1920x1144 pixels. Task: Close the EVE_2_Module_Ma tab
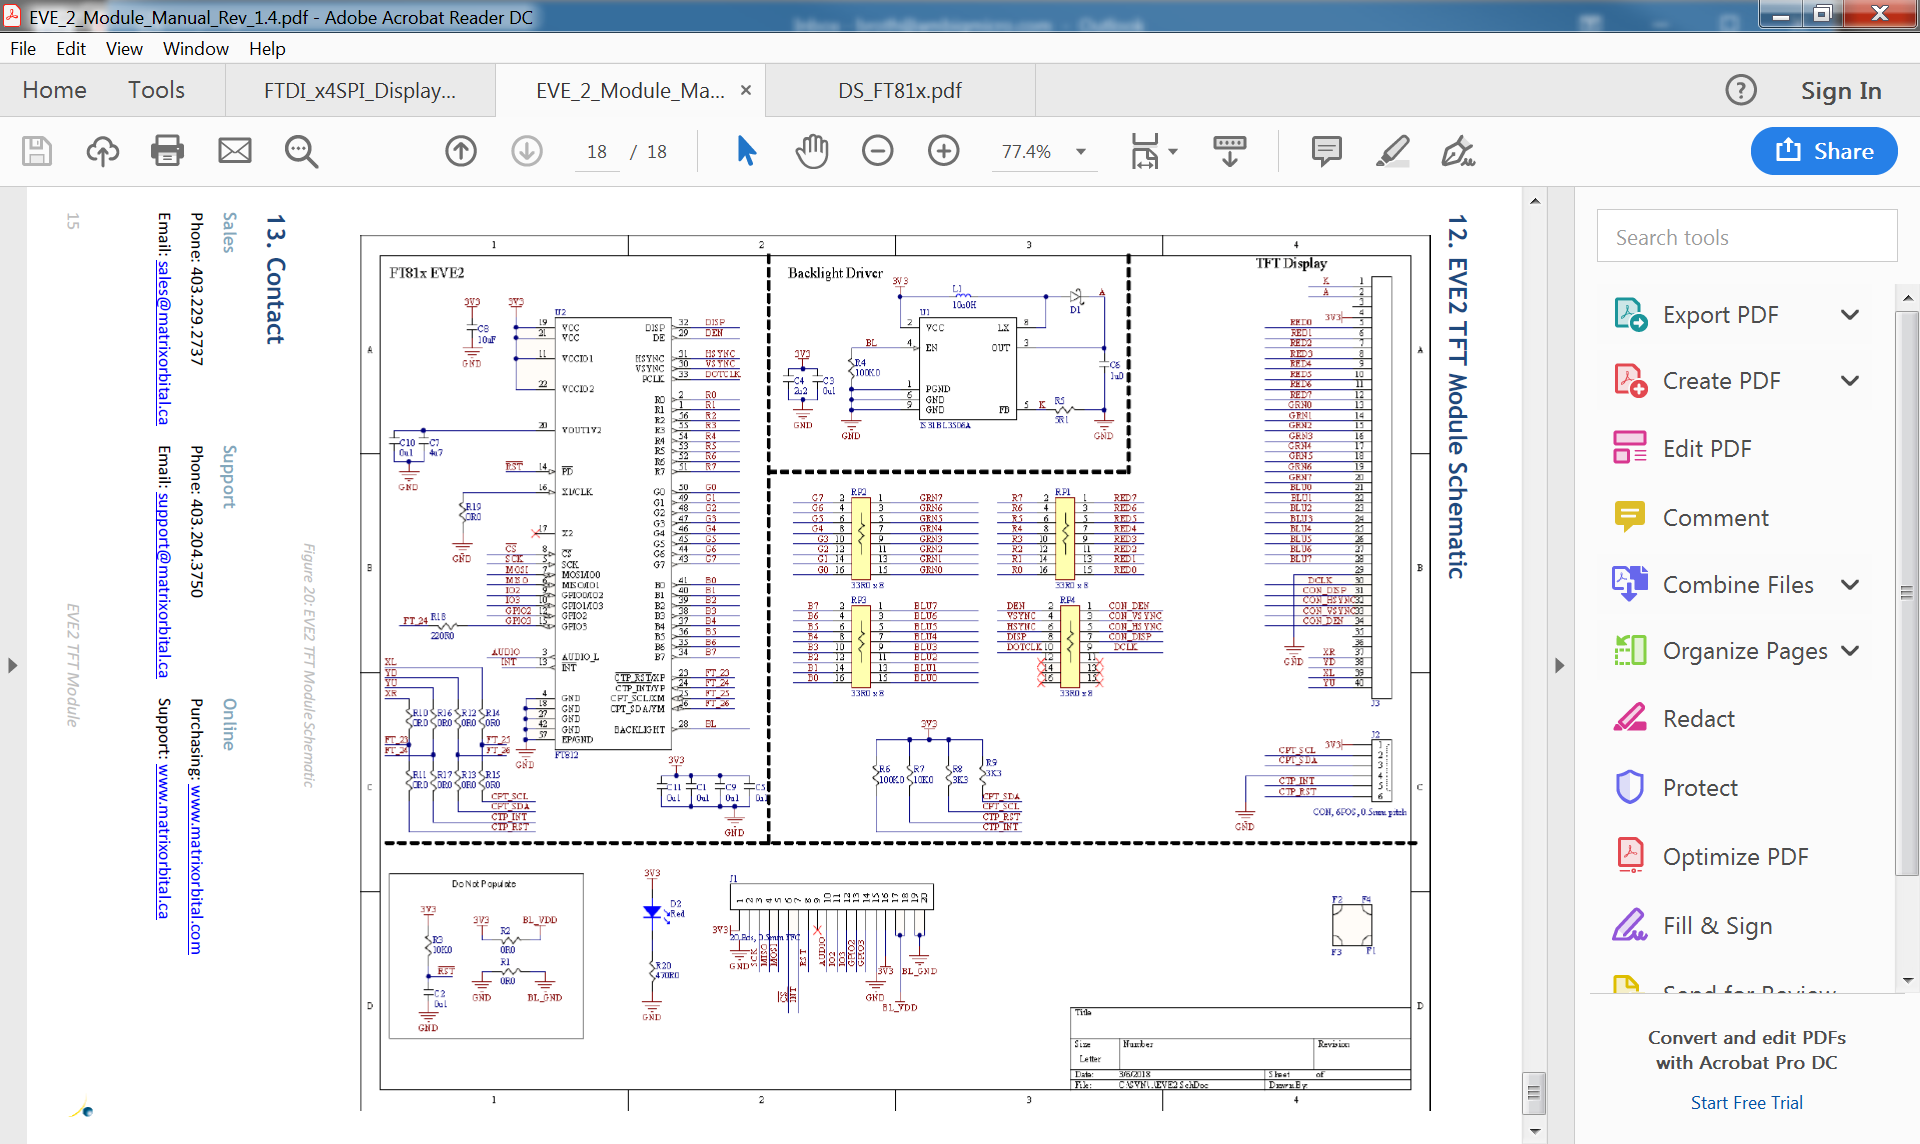click(x=746, y=90)
